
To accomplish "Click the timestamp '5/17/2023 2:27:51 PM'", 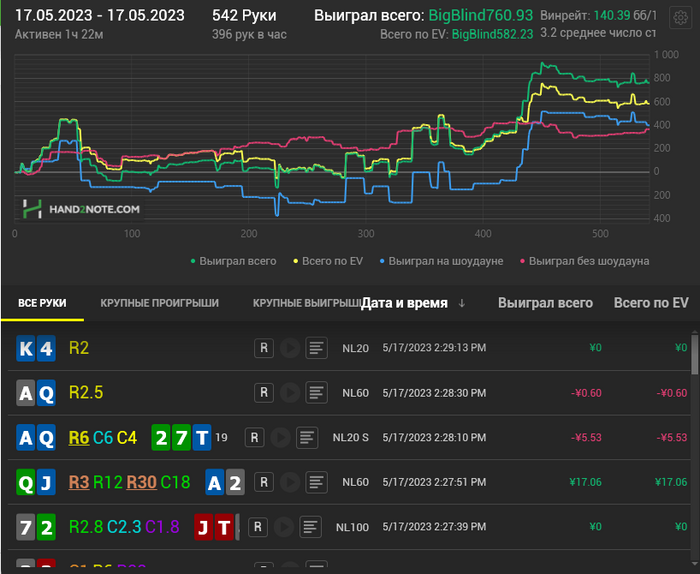I will pyautogui.click(x=434, y=482).
